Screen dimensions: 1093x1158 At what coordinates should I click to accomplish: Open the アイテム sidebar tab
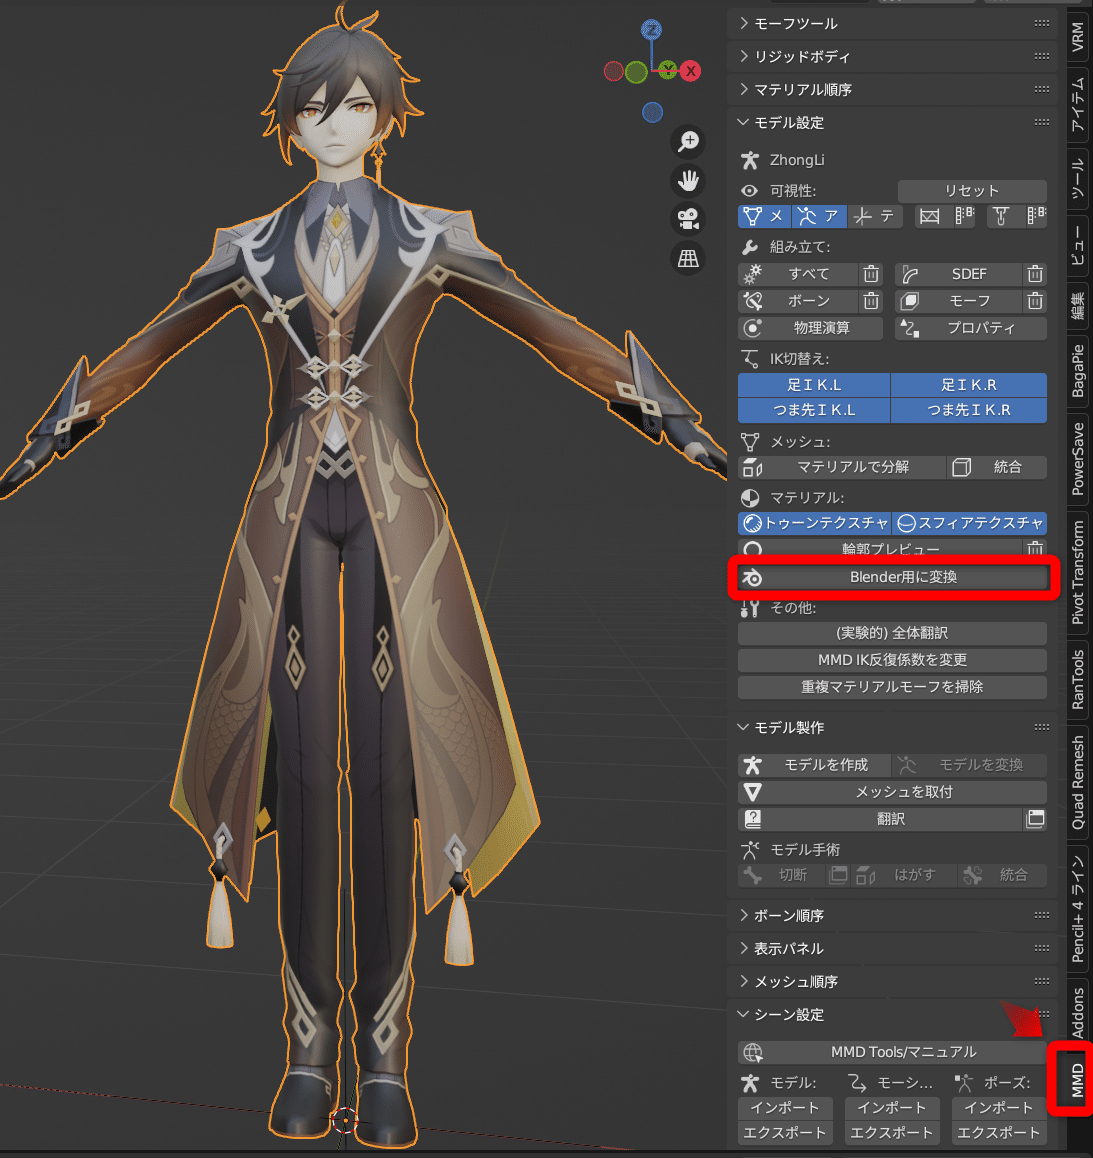pos(1078,107)
